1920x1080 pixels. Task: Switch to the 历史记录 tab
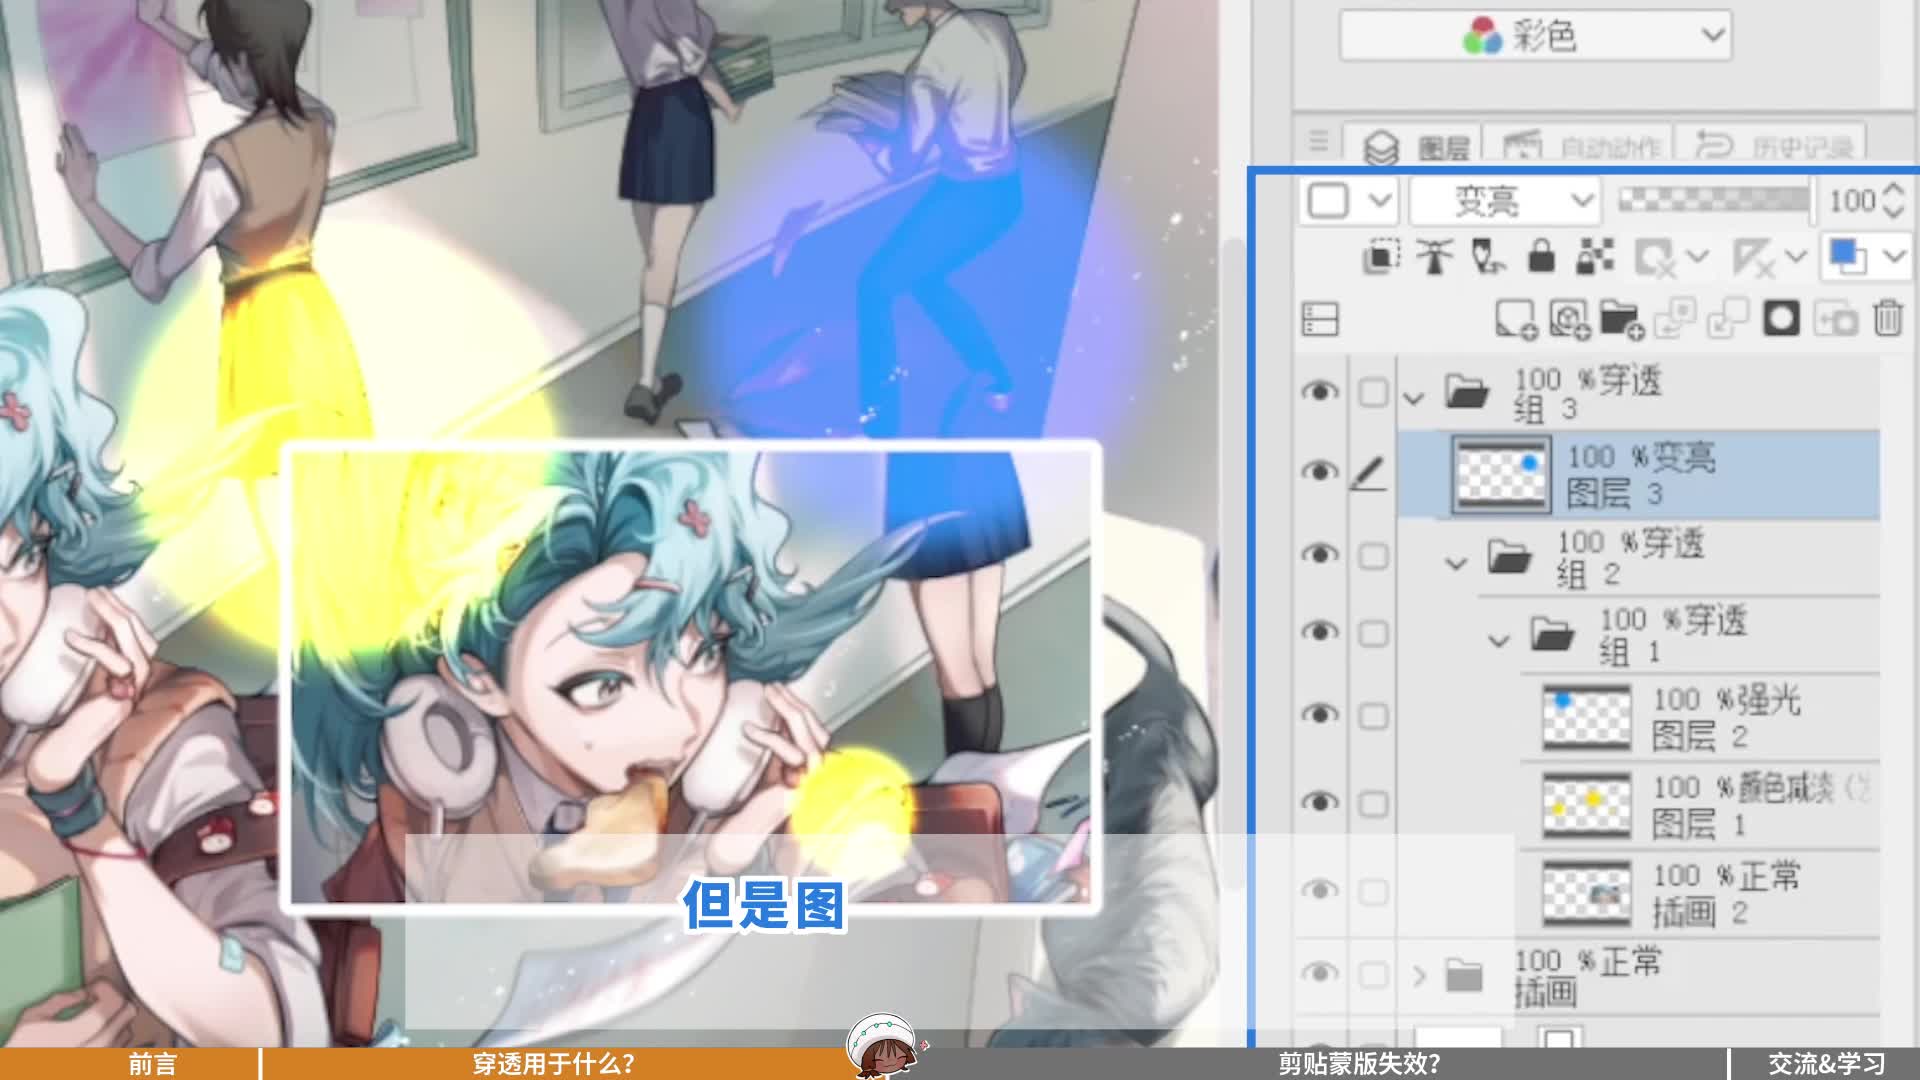(x=1772, y=147)
